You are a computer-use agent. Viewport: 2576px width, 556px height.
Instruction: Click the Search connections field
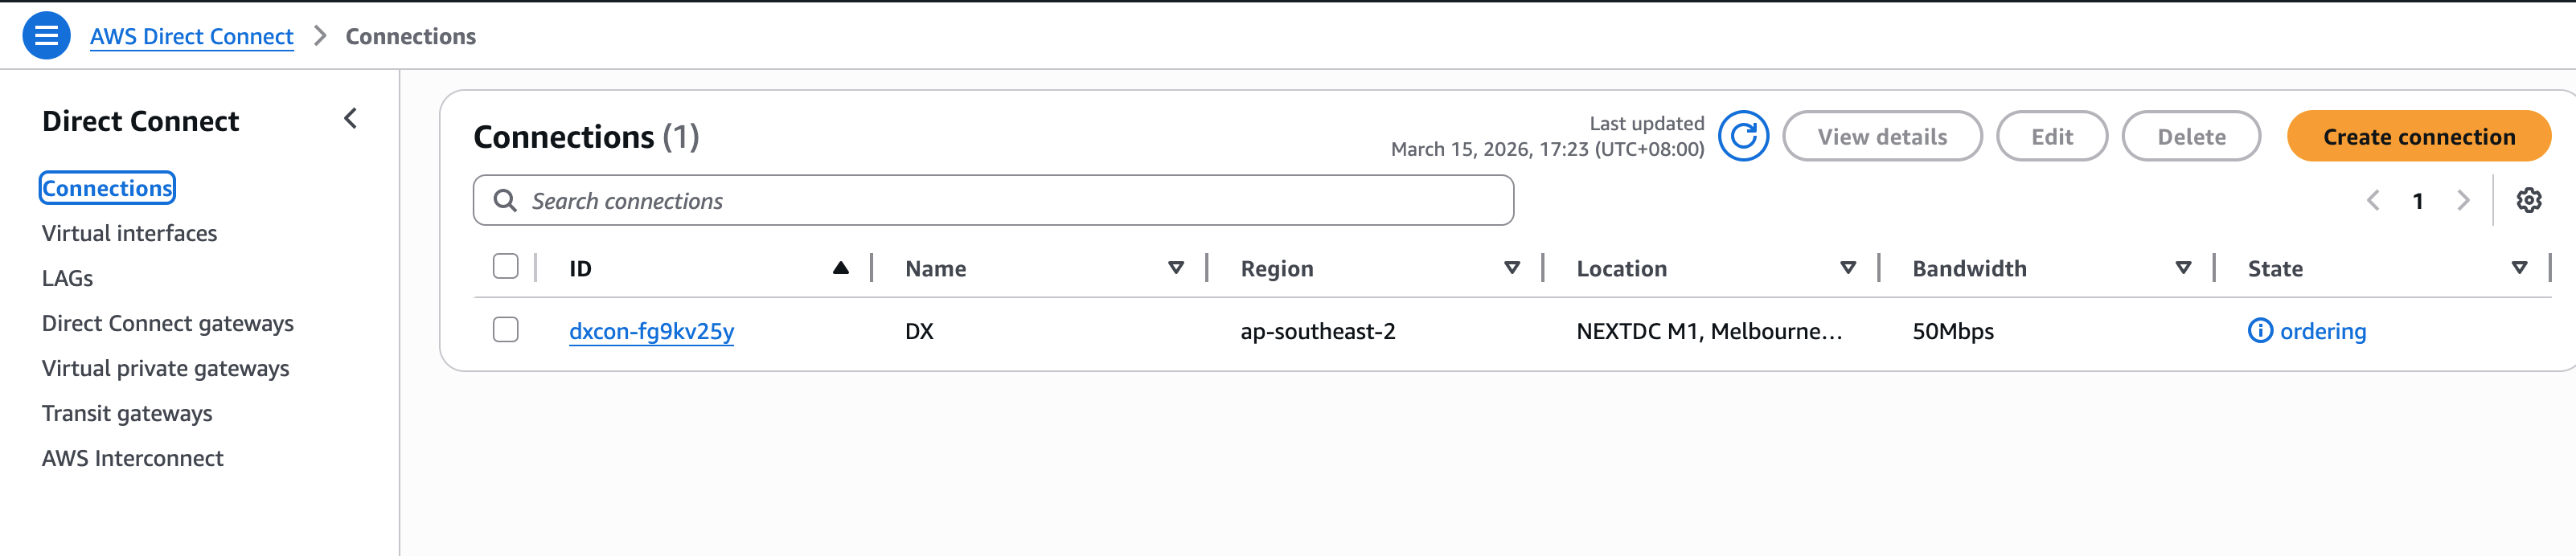coord(1000,201)
